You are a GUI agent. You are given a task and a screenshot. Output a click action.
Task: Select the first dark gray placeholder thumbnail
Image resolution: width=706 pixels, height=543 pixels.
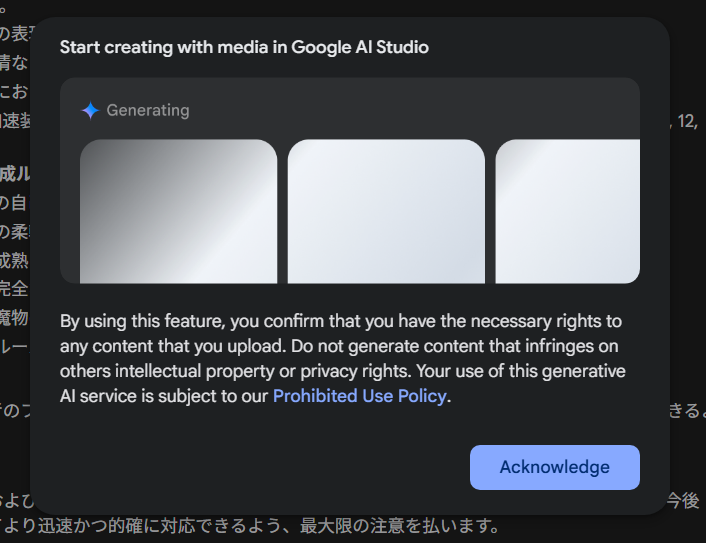click(x=178, y=211)
